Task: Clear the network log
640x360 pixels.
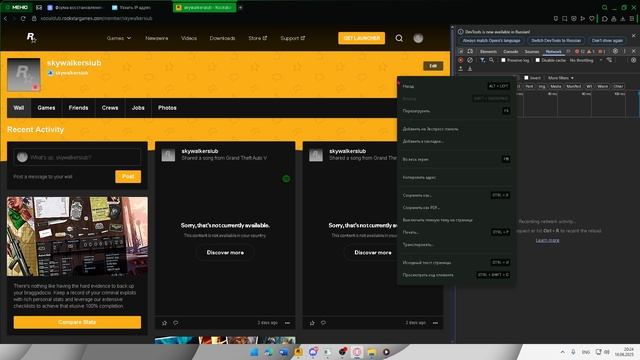Action: [470, 60]
